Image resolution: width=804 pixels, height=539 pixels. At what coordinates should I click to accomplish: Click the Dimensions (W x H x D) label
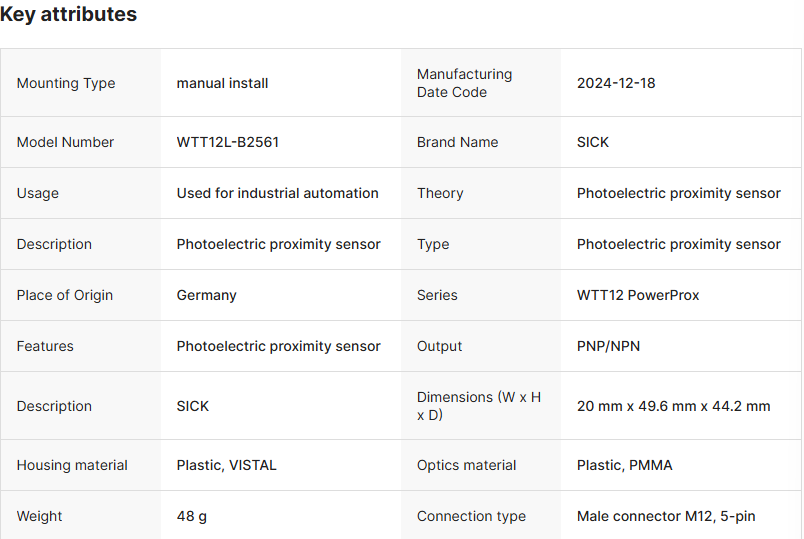(479, 406)
